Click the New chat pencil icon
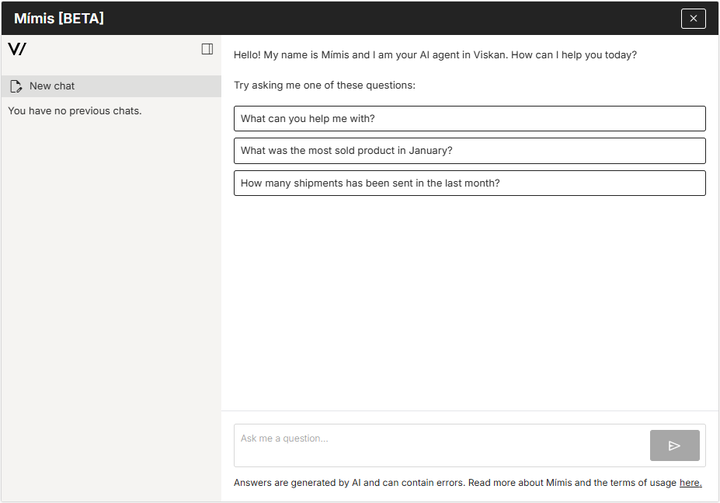Image resolution: width=720 pixels, height=503 pixels. tap(16, 86)
